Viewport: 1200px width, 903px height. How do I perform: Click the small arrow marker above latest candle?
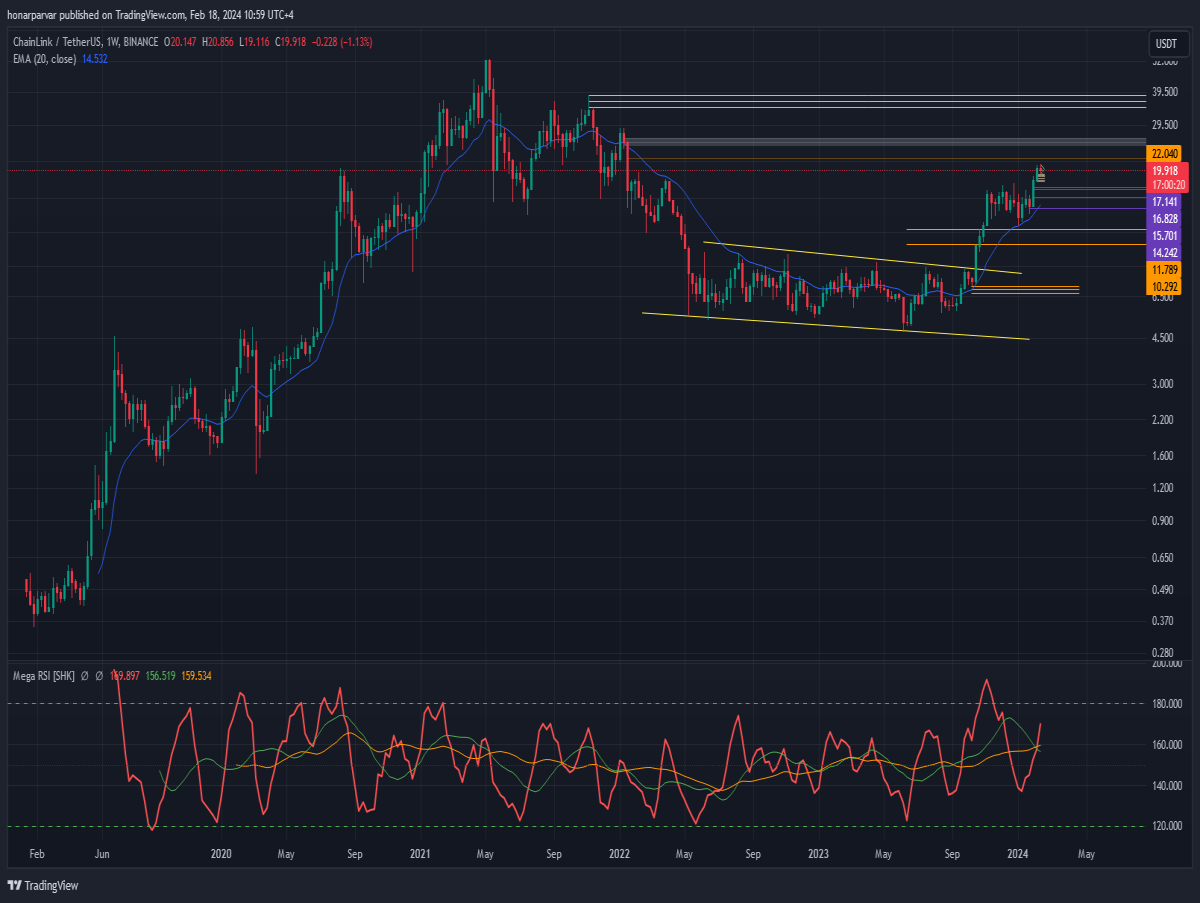pos(1041,167)
